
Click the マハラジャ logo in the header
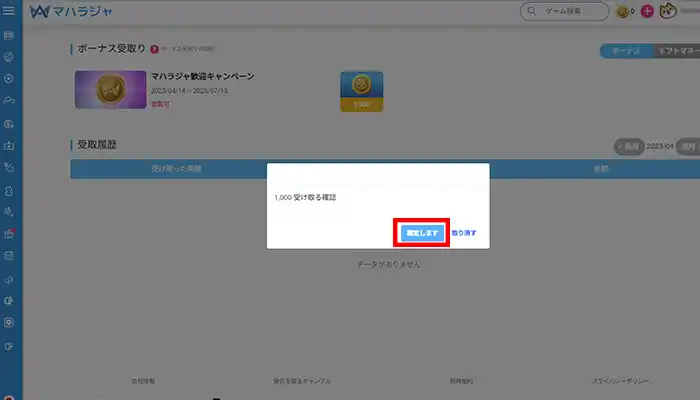(x=70, y=13)
